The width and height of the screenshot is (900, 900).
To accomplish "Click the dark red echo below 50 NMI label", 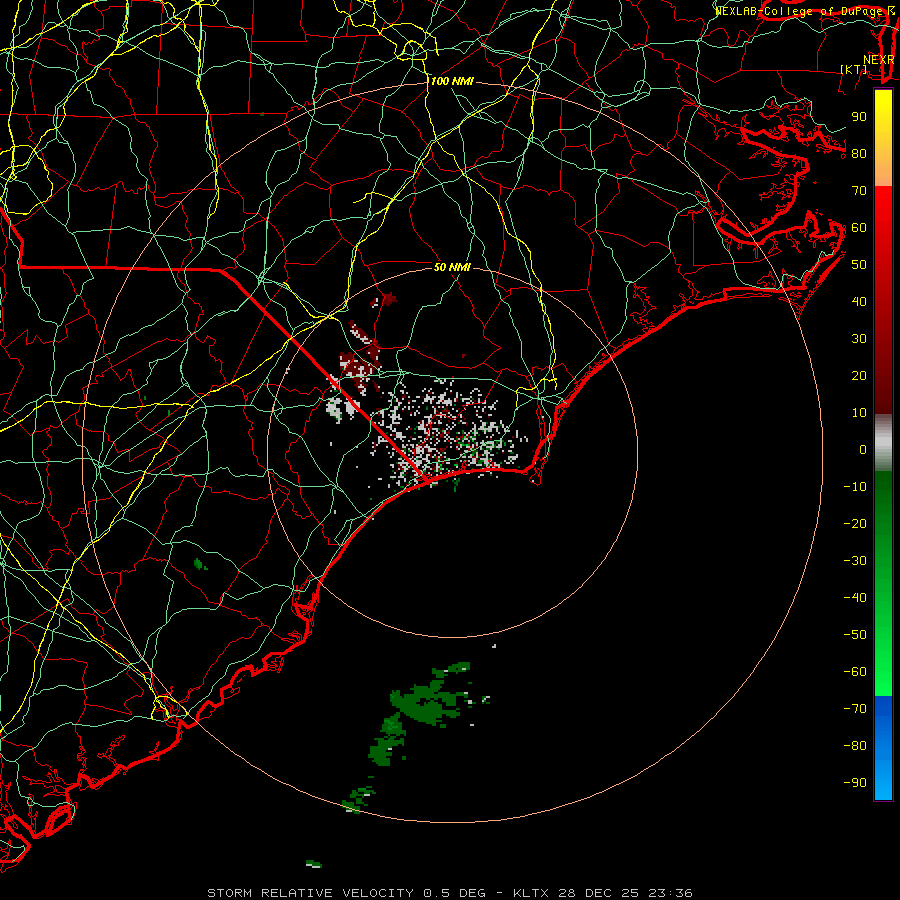I will click(389, 298).
